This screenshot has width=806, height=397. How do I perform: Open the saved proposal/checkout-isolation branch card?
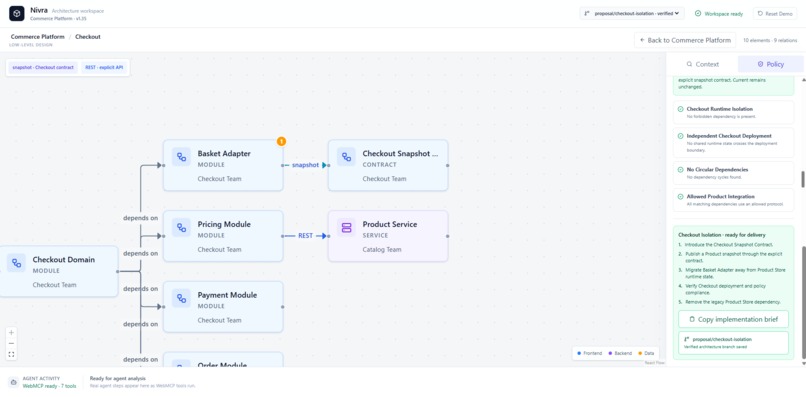733,343
